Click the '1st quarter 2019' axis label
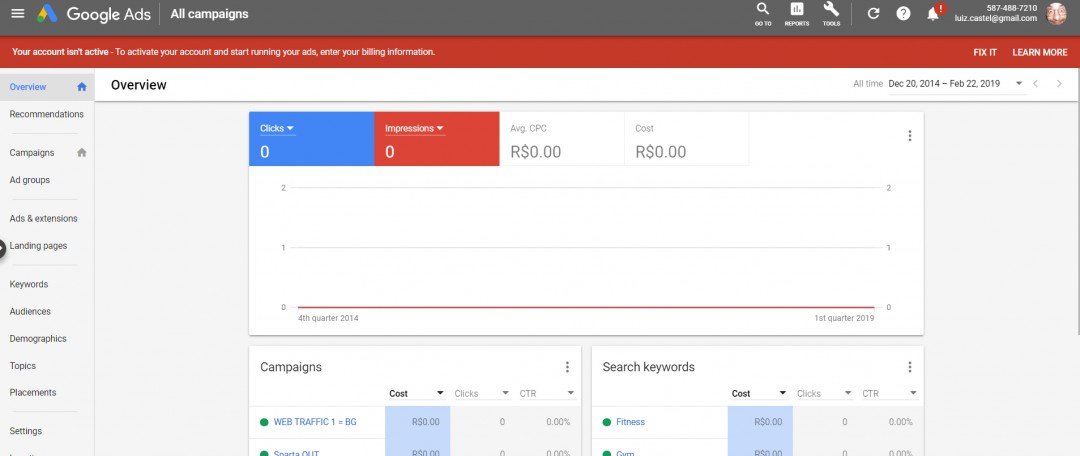 (844, 318)
